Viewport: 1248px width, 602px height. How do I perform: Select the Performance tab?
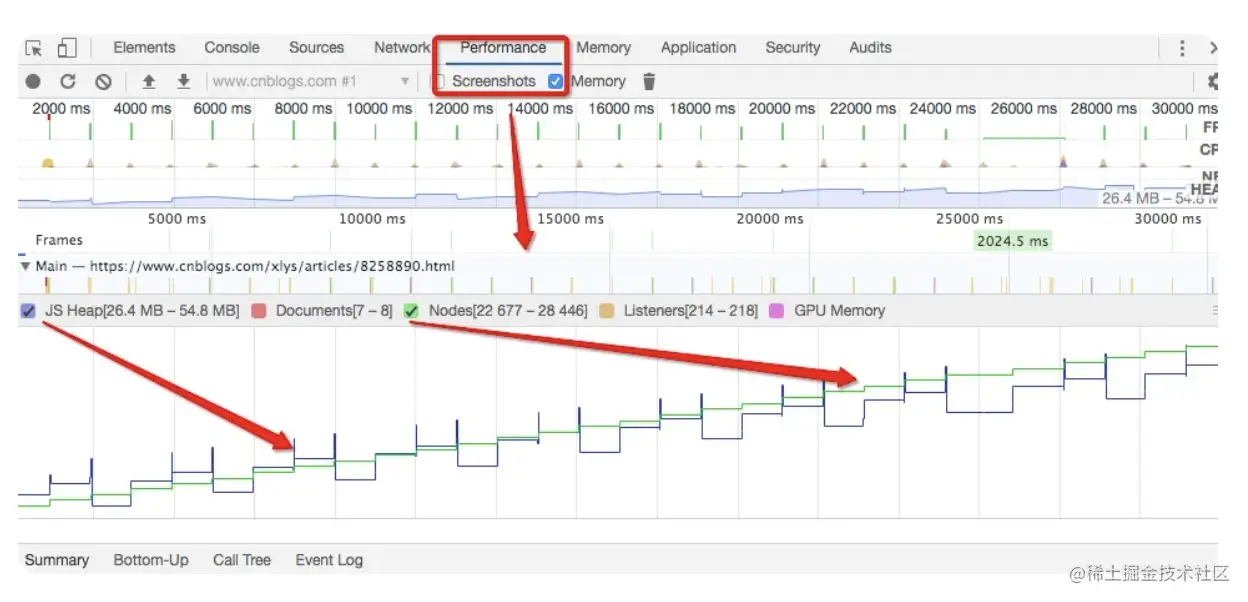coord(503,48)
